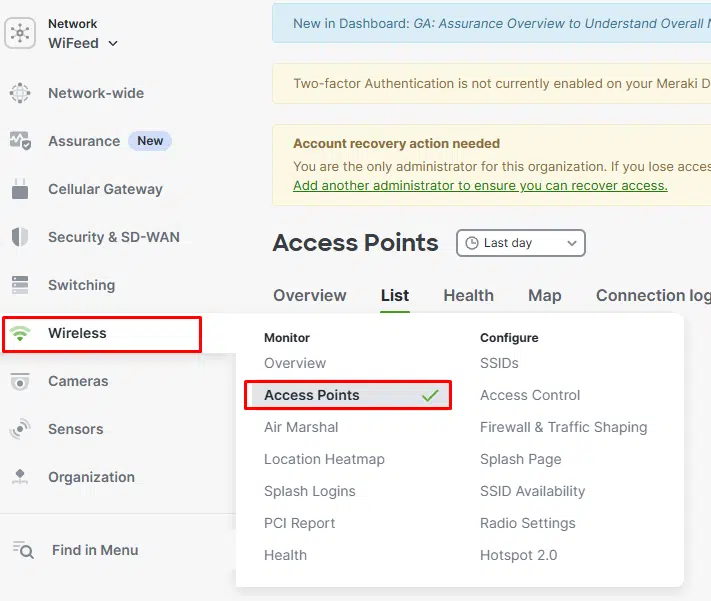711x601 pixels.
Task: Select Overview under Monitor
Action: pyautogui.click(x=295, y=363)
